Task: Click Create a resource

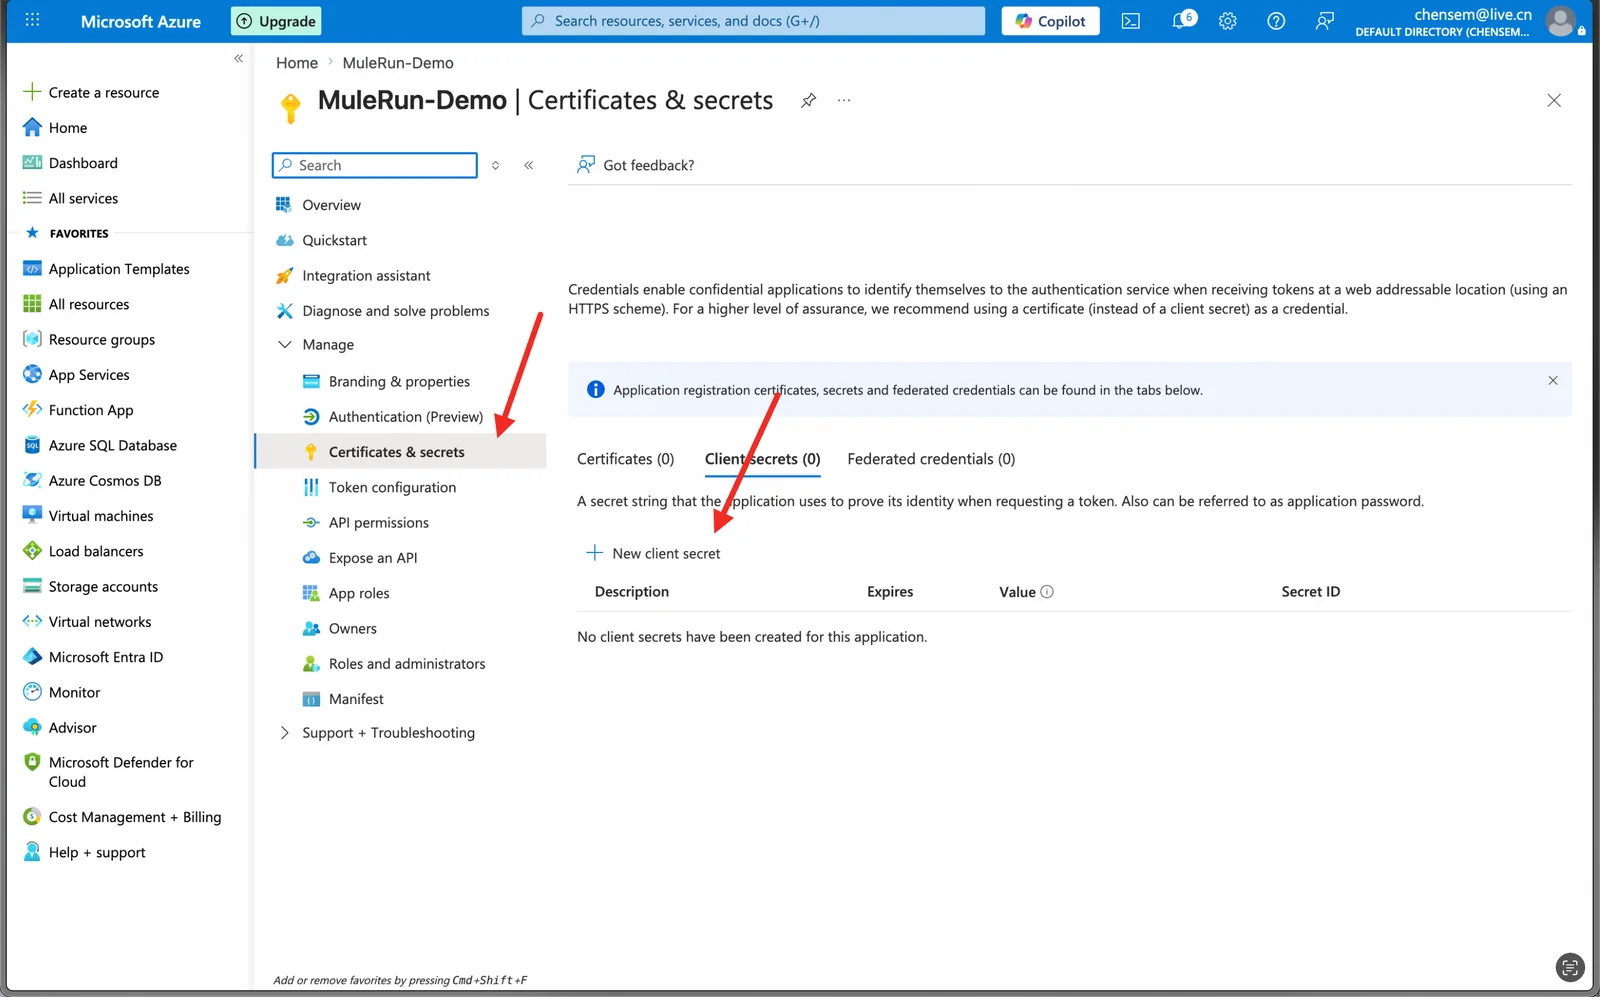Action: (x=104, y=93)
